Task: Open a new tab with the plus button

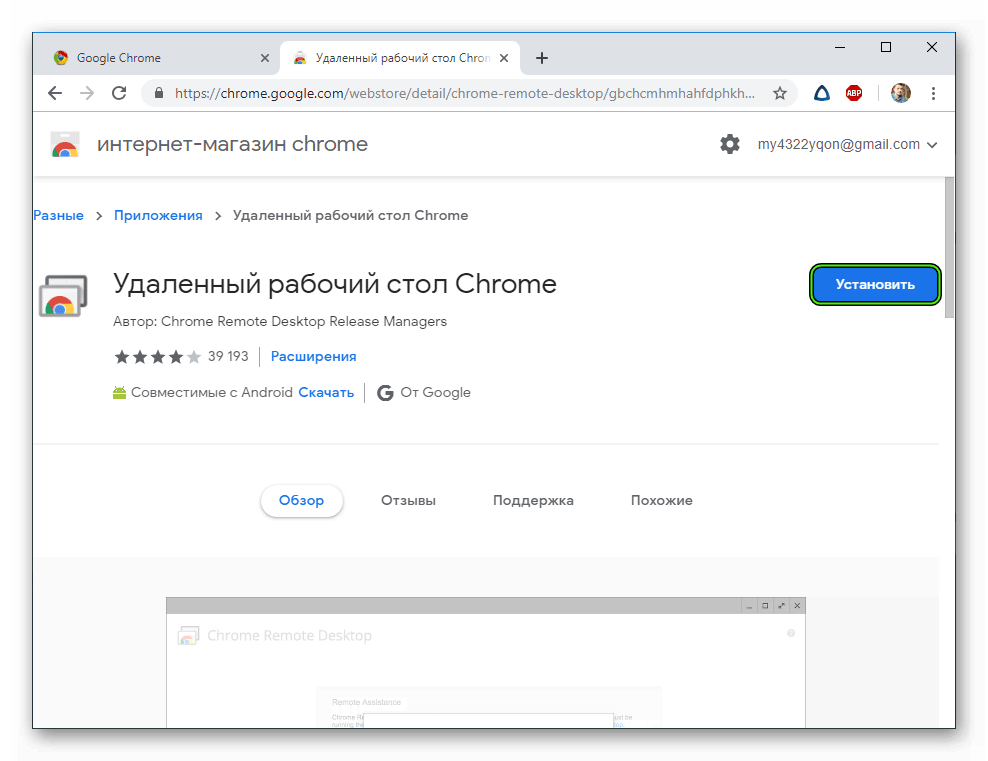Action: tap(542, 58)
